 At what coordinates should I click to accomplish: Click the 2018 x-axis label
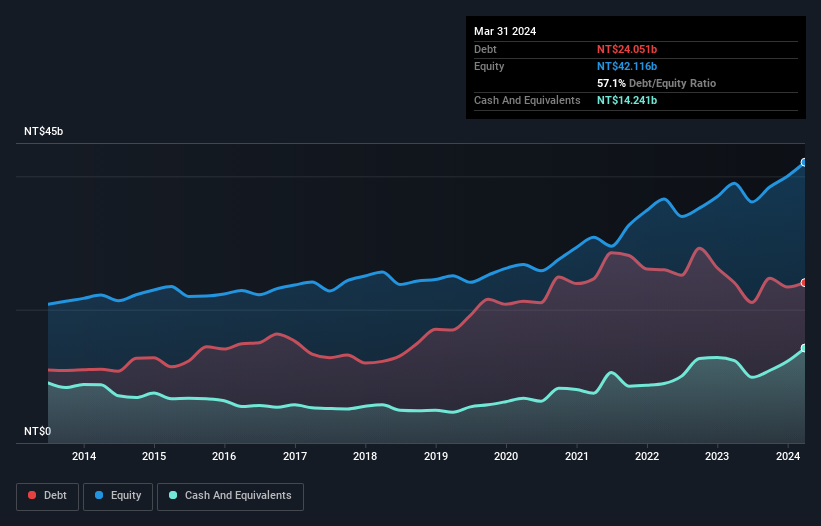(x=365, y=456)
